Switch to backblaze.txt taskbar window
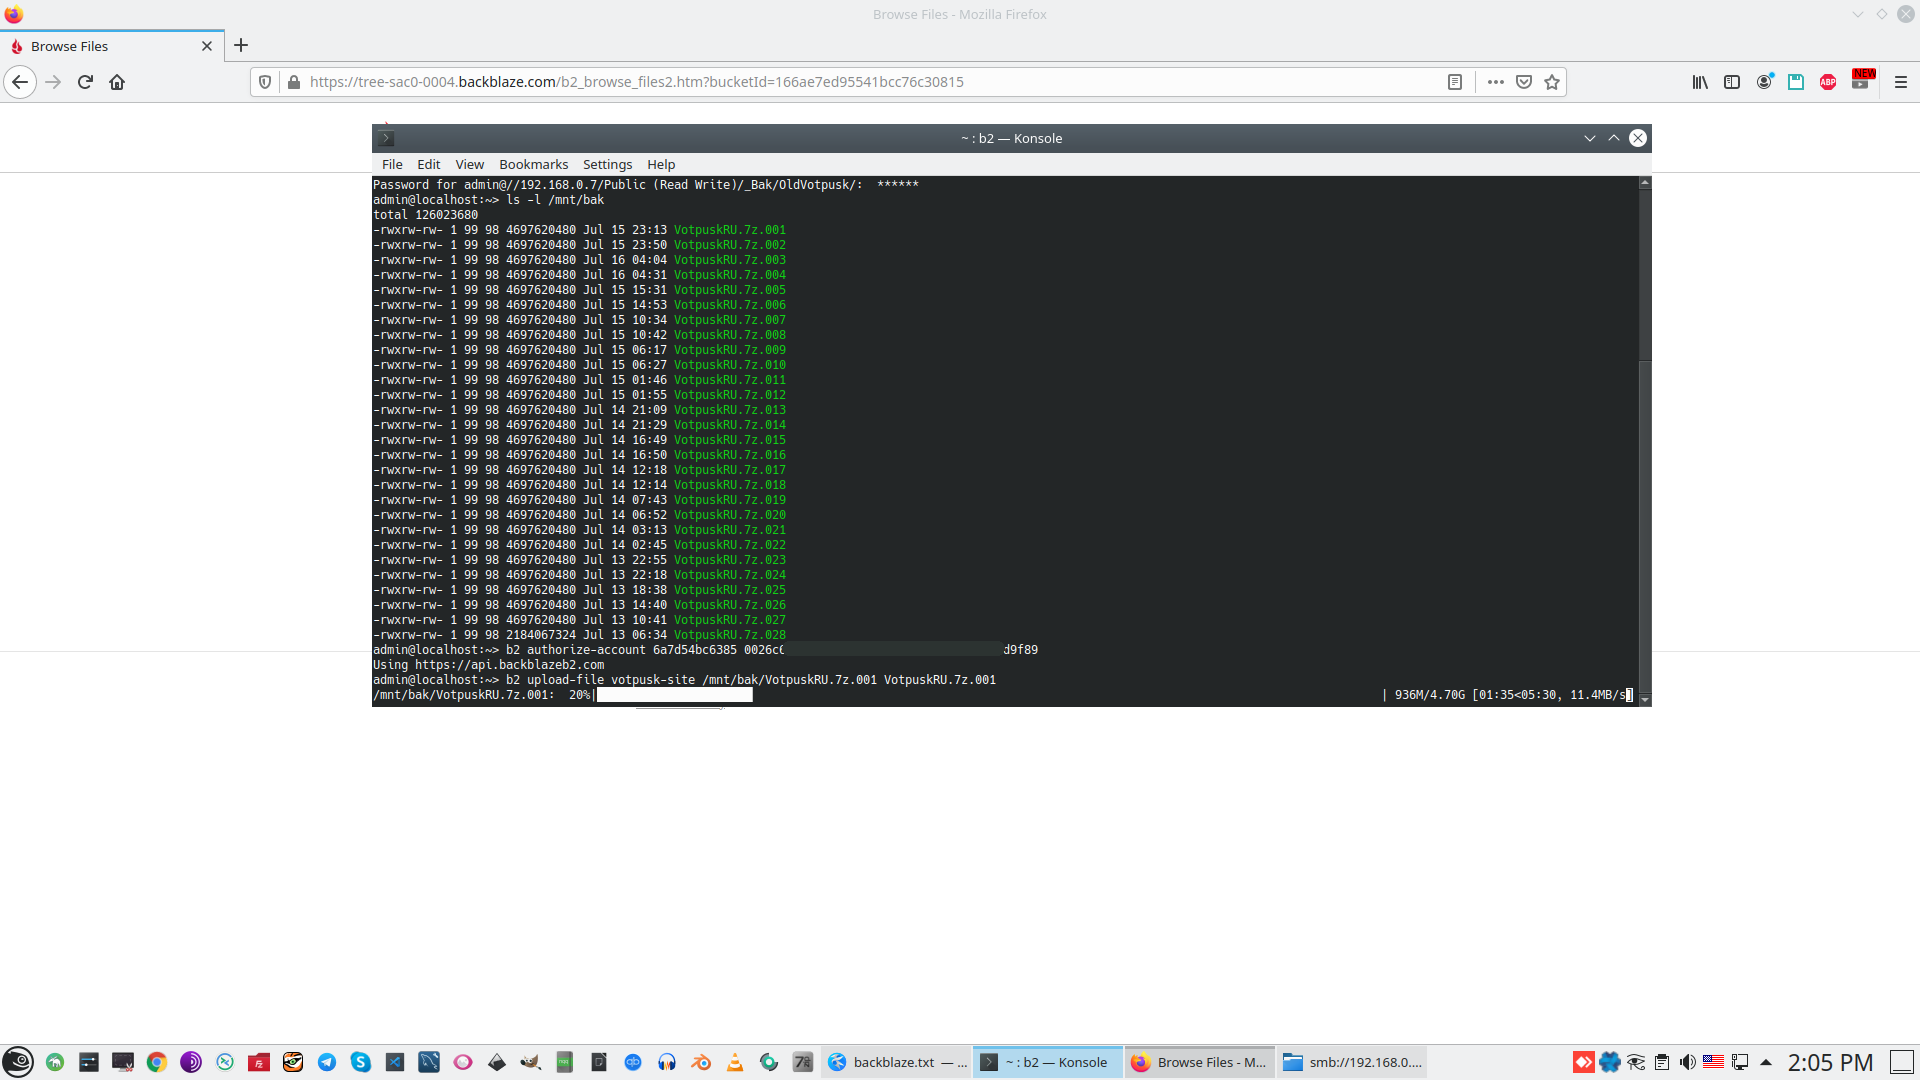Screen dimensions: 1920x1080 coord(897,1062)
